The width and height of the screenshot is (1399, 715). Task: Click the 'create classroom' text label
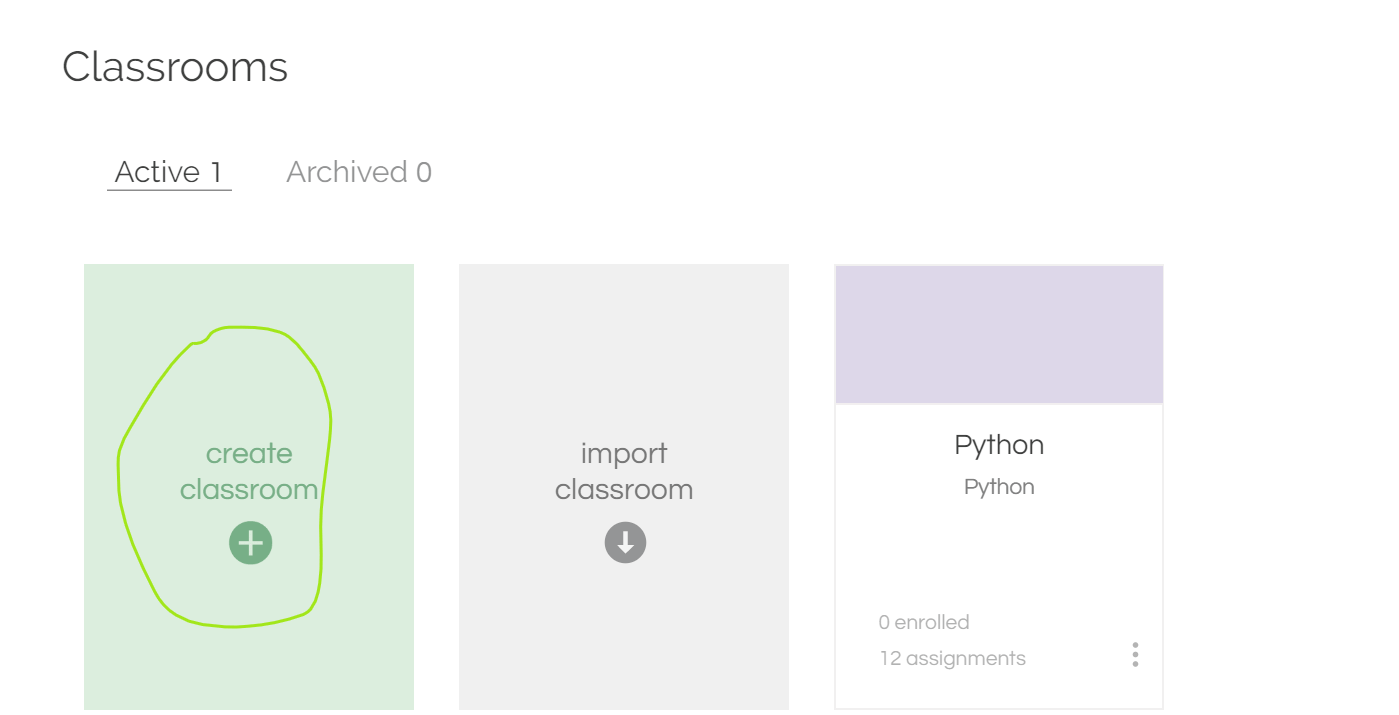point(249,471)
